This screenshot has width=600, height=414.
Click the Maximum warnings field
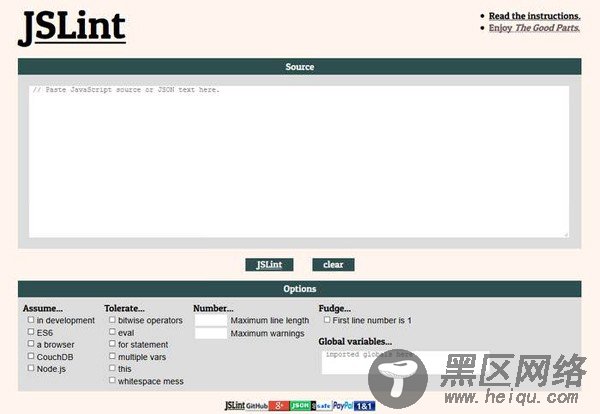coord(211,333)
